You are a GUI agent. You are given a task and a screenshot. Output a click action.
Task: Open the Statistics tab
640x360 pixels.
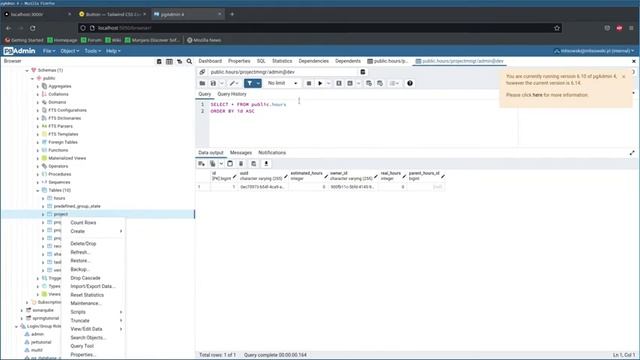[x=282, y=61]
